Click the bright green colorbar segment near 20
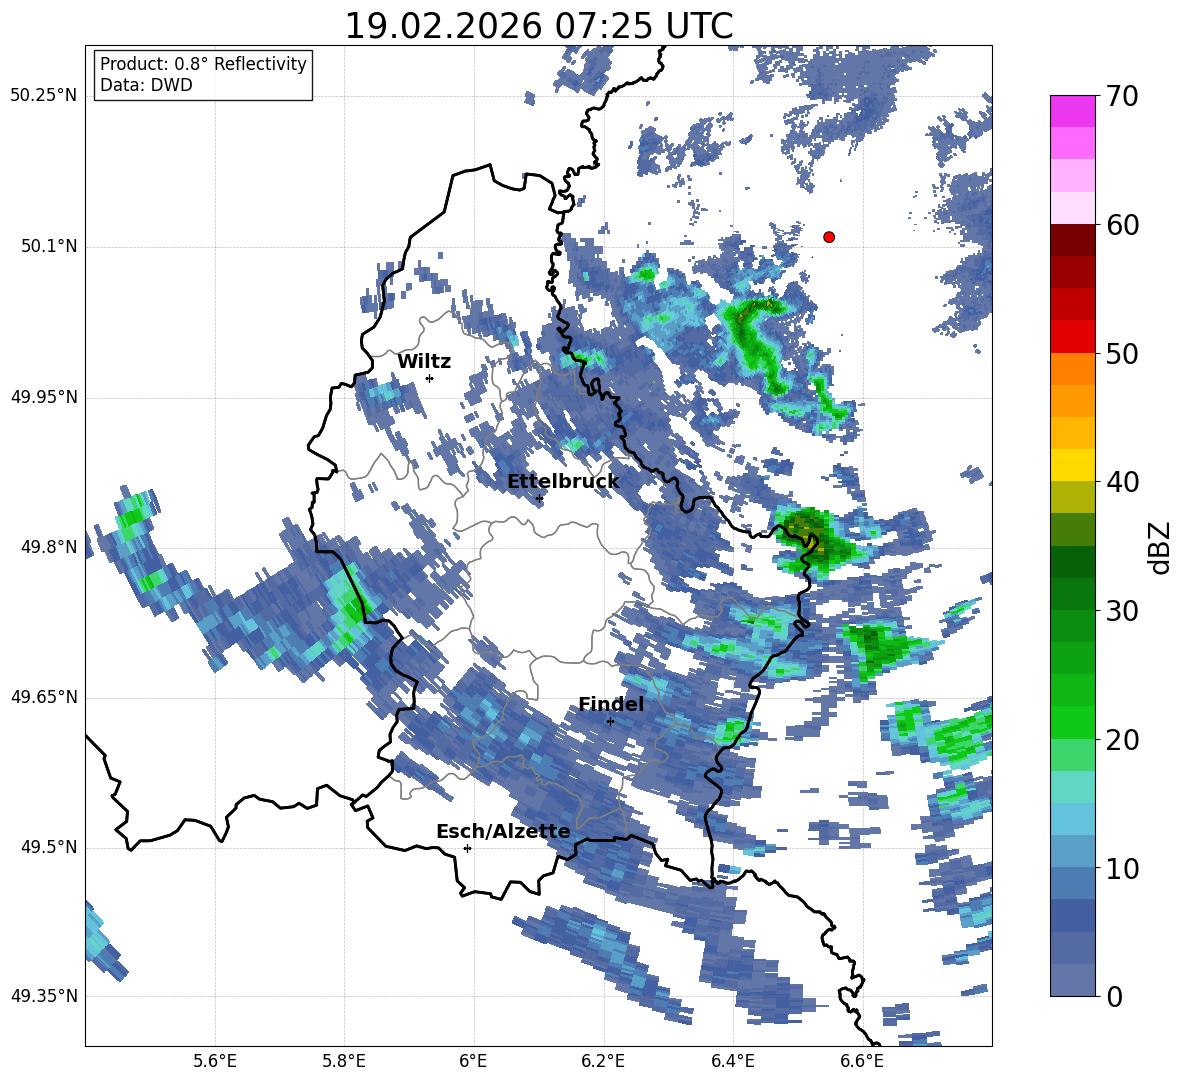The width and height of the screenshot is (1184, 1081). coord(1072,722)
